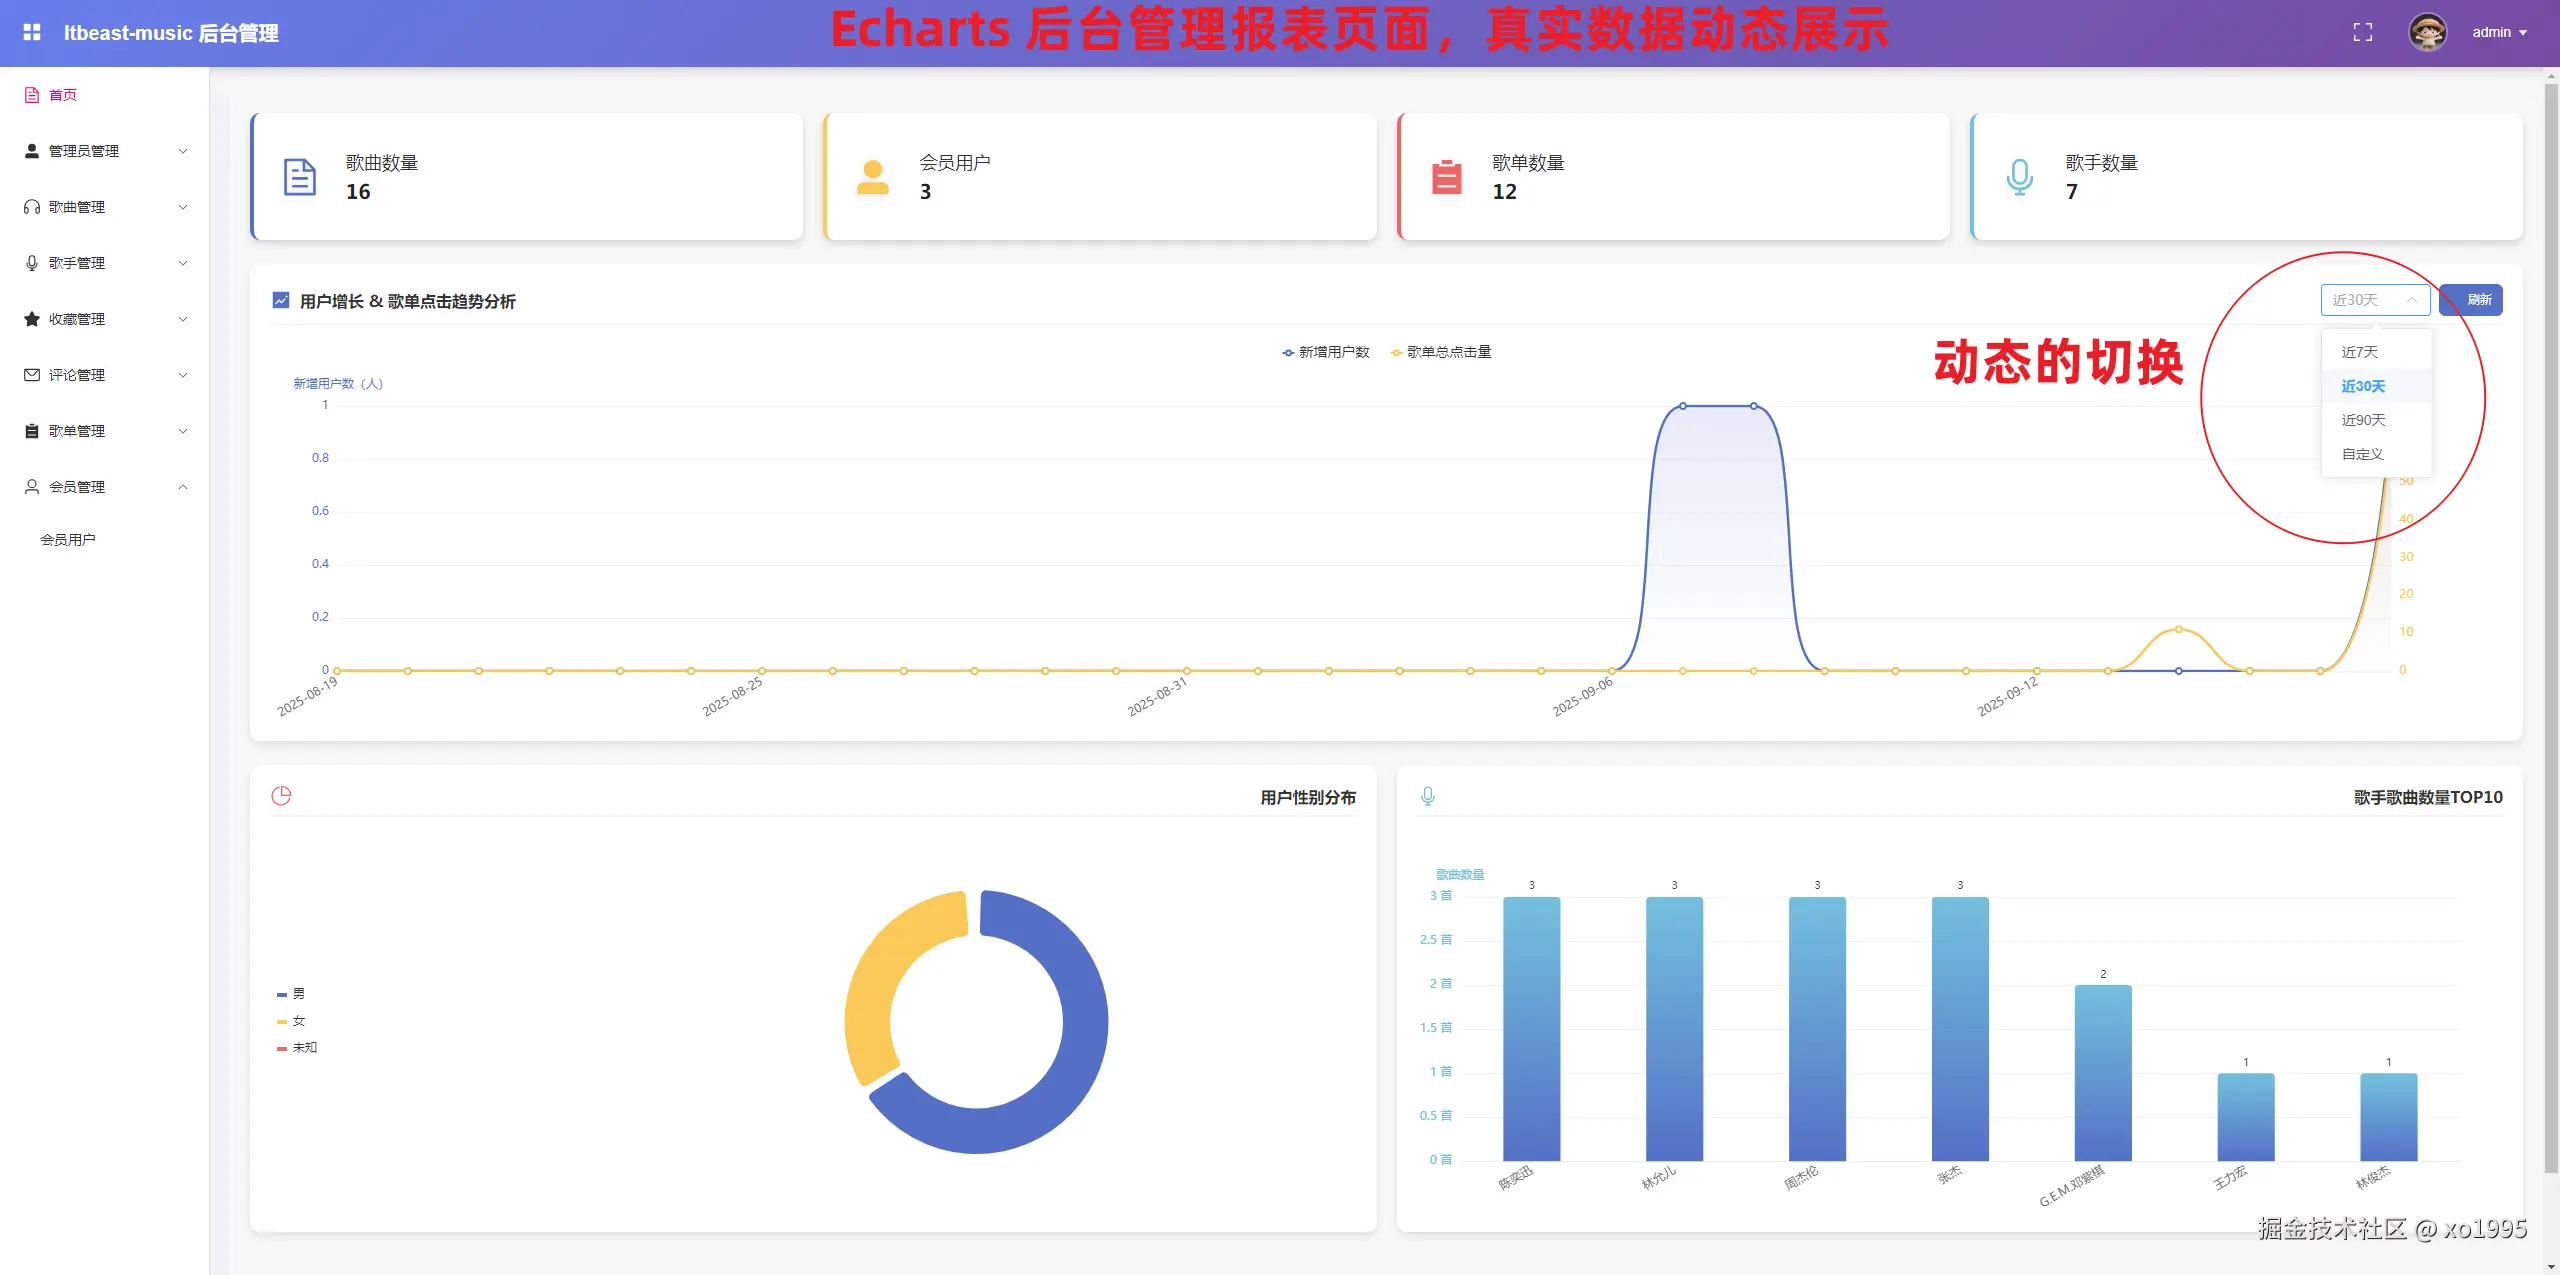Image resolution: width=2560 pixels, height=1275 pixels.
Task: Click the admin avatar image
Action: [2427, 32]
